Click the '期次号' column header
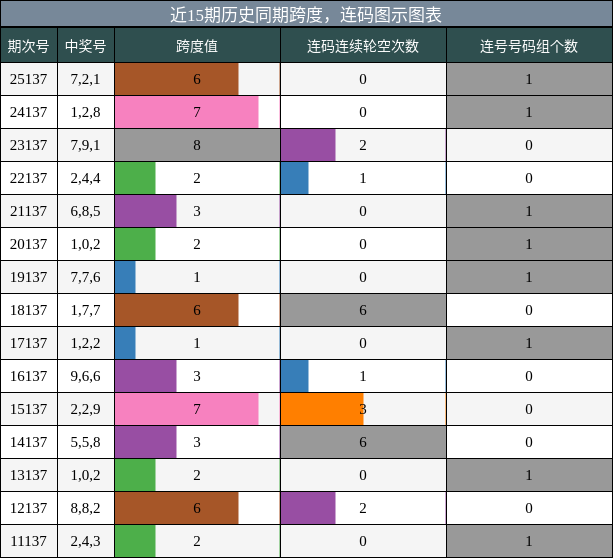Screen dimensions: 613x558 click(29, 46)
